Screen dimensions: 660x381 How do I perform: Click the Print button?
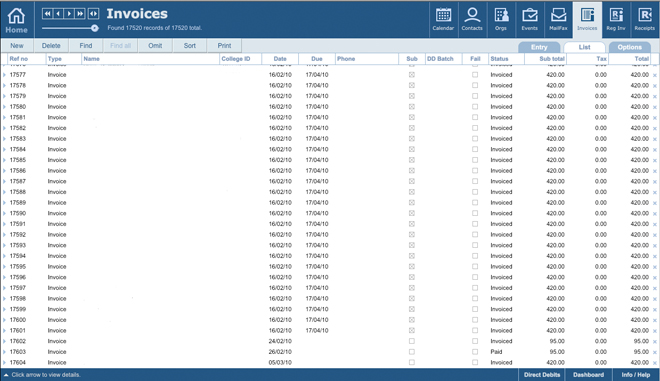(224, 45)
